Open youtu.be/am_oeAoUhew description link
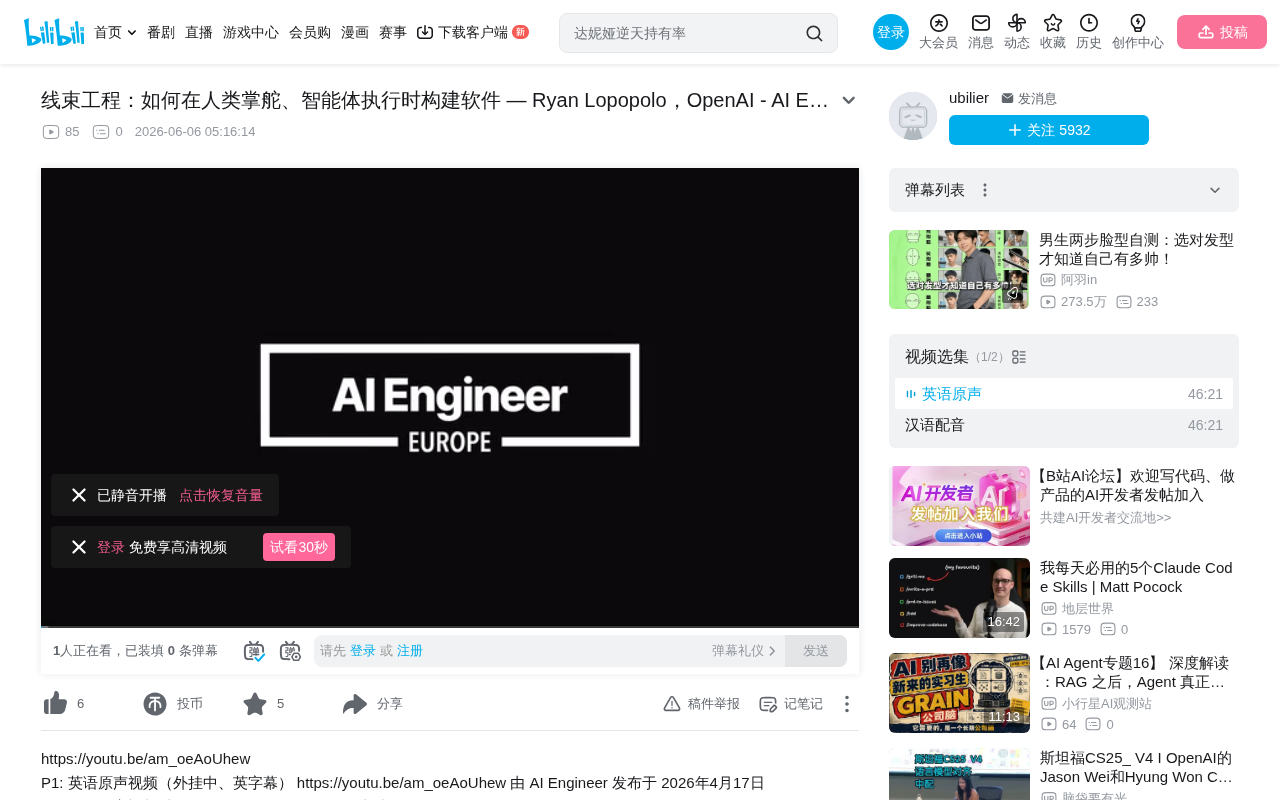1280x800 pixels. pos(146,758)
